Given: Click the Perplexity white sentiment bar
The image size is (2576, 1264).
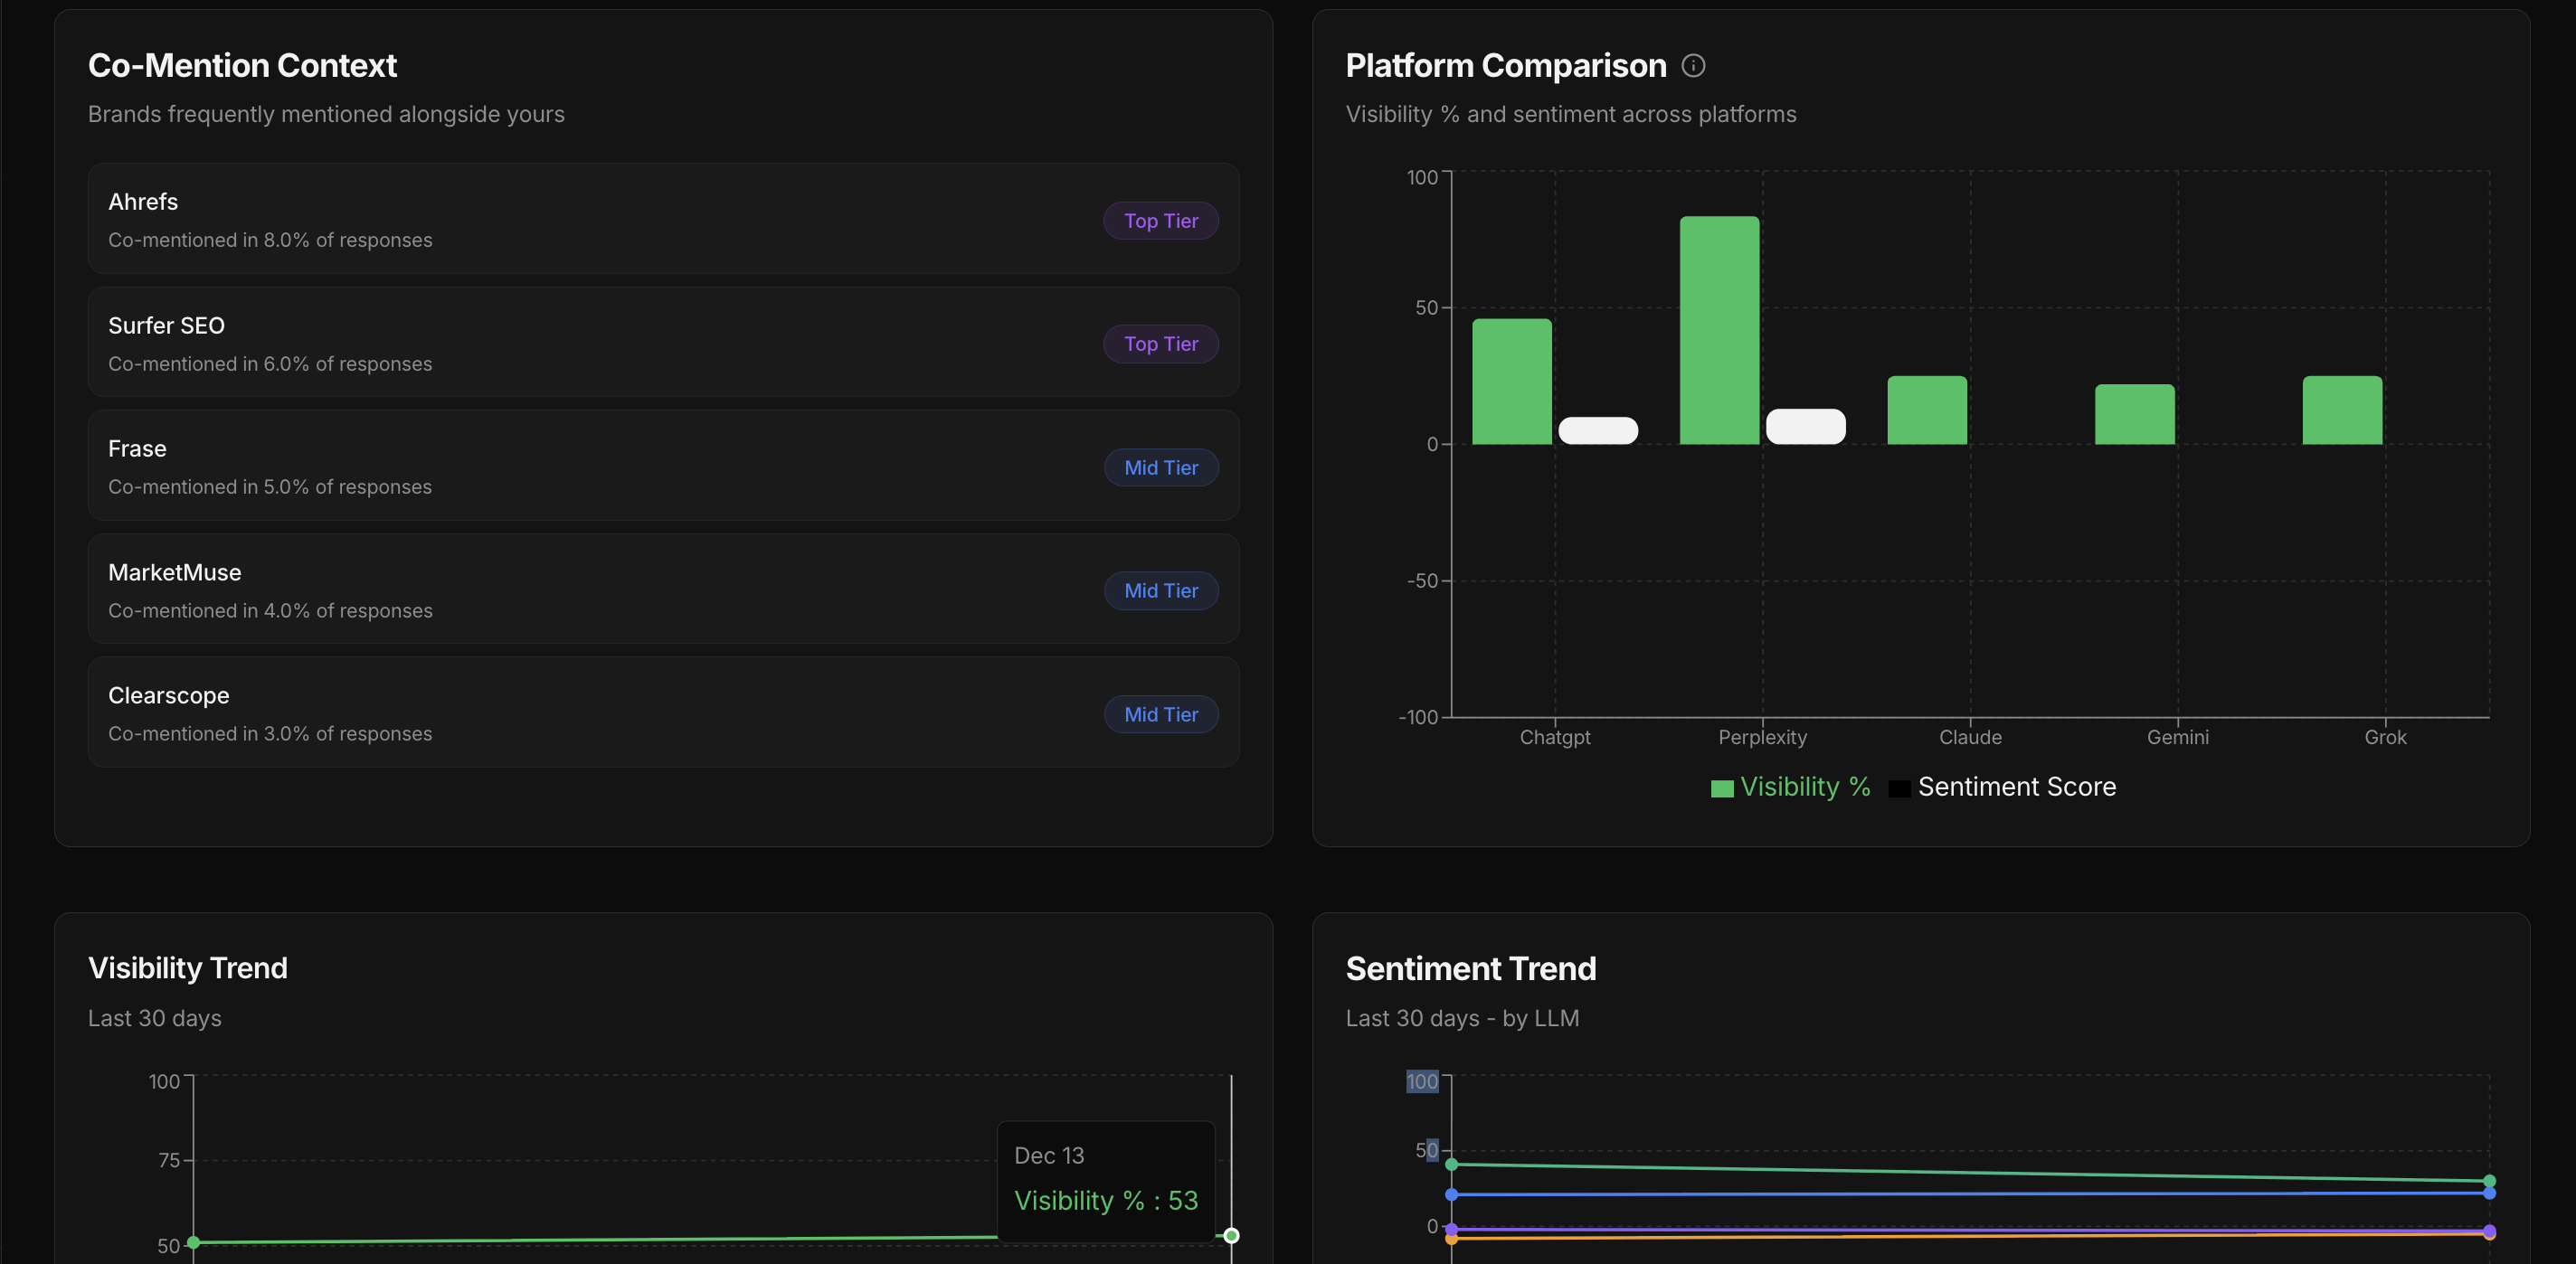Looking at the screenshot, I should (1805, 427).
